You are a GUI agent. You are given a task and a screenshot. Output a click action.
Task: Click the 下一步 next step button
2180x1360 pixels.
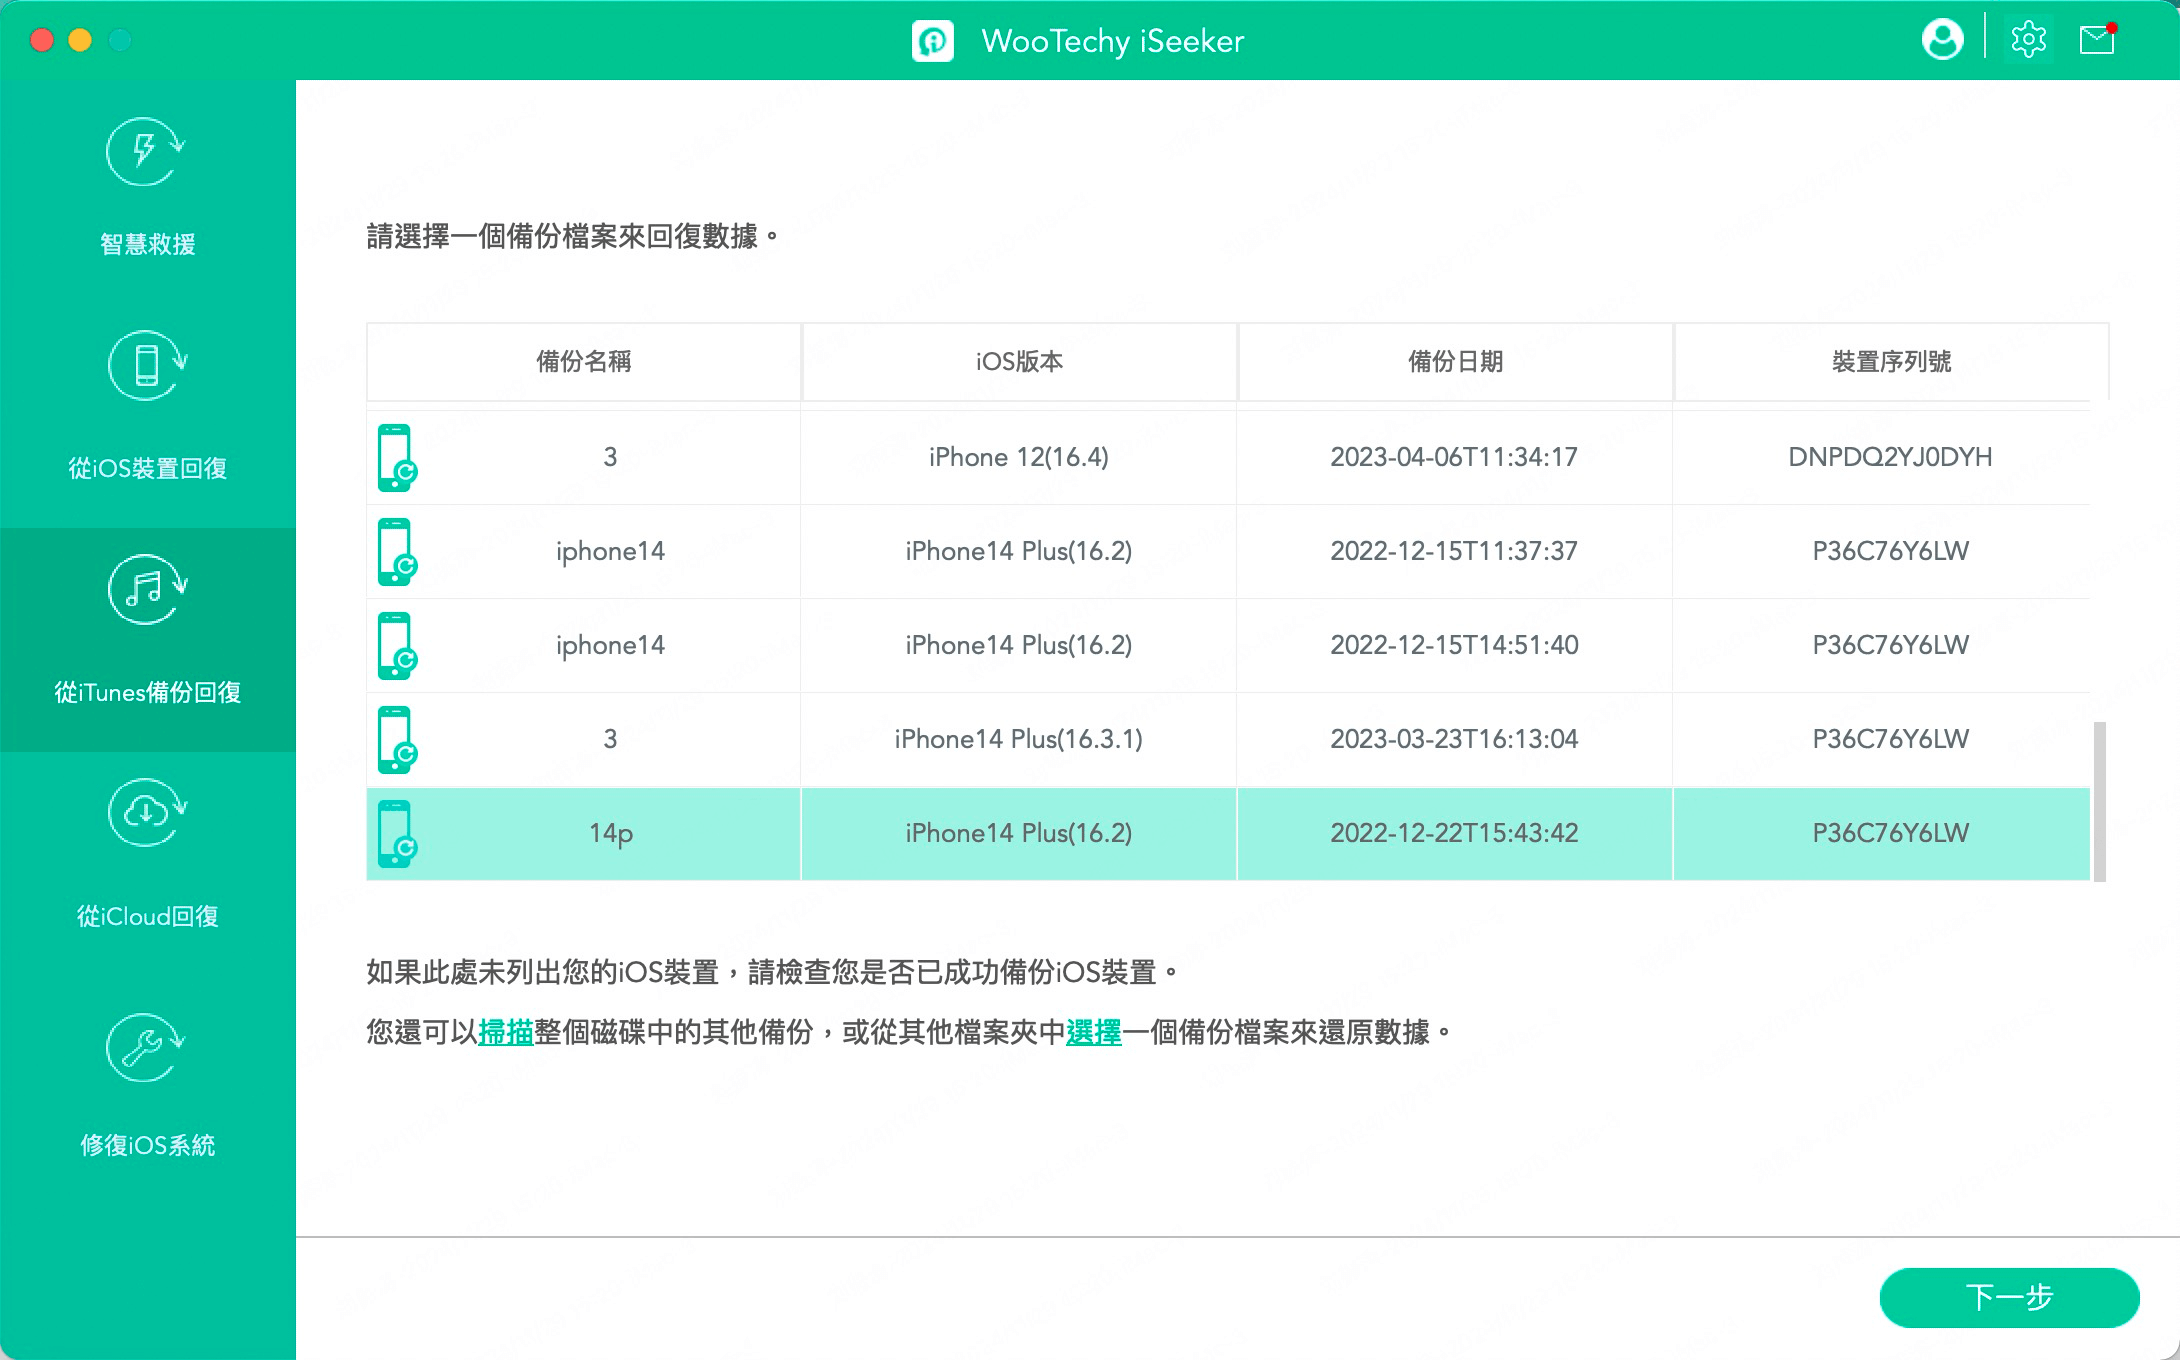coord(2009,1297)
